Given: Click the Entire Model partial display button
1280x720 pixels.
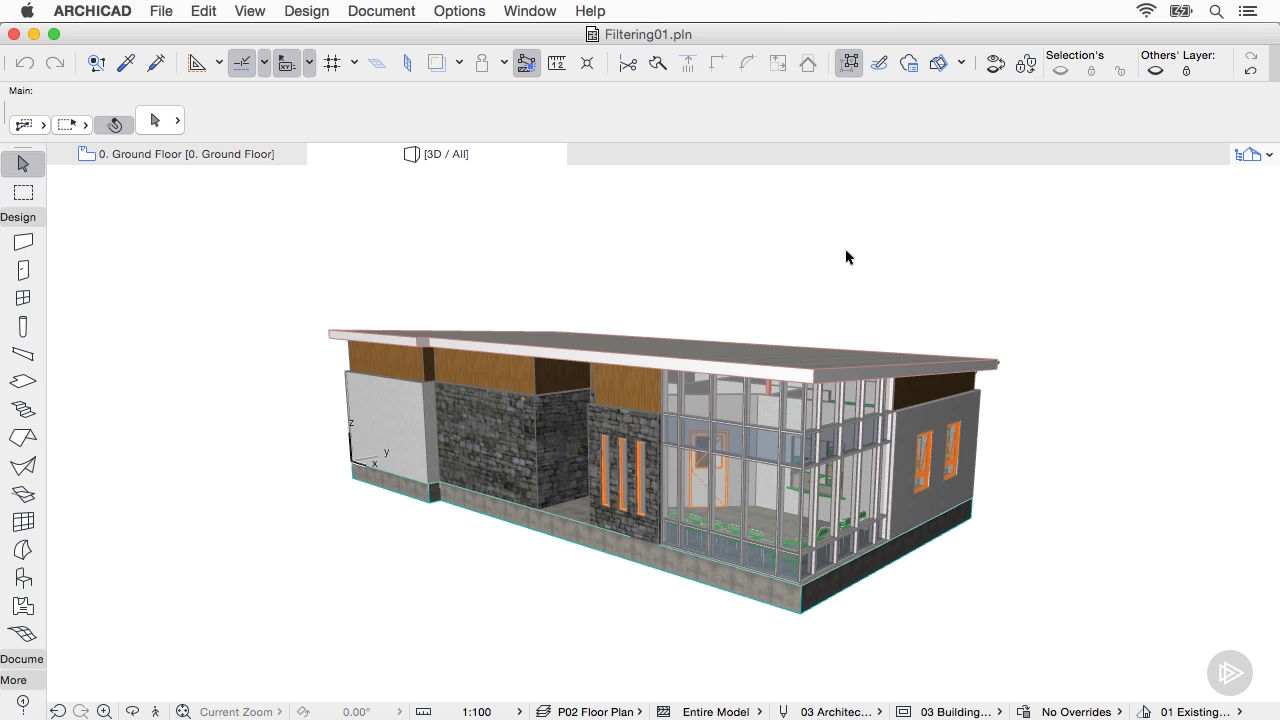Looking at the screenshot, I should pos(715,712).
